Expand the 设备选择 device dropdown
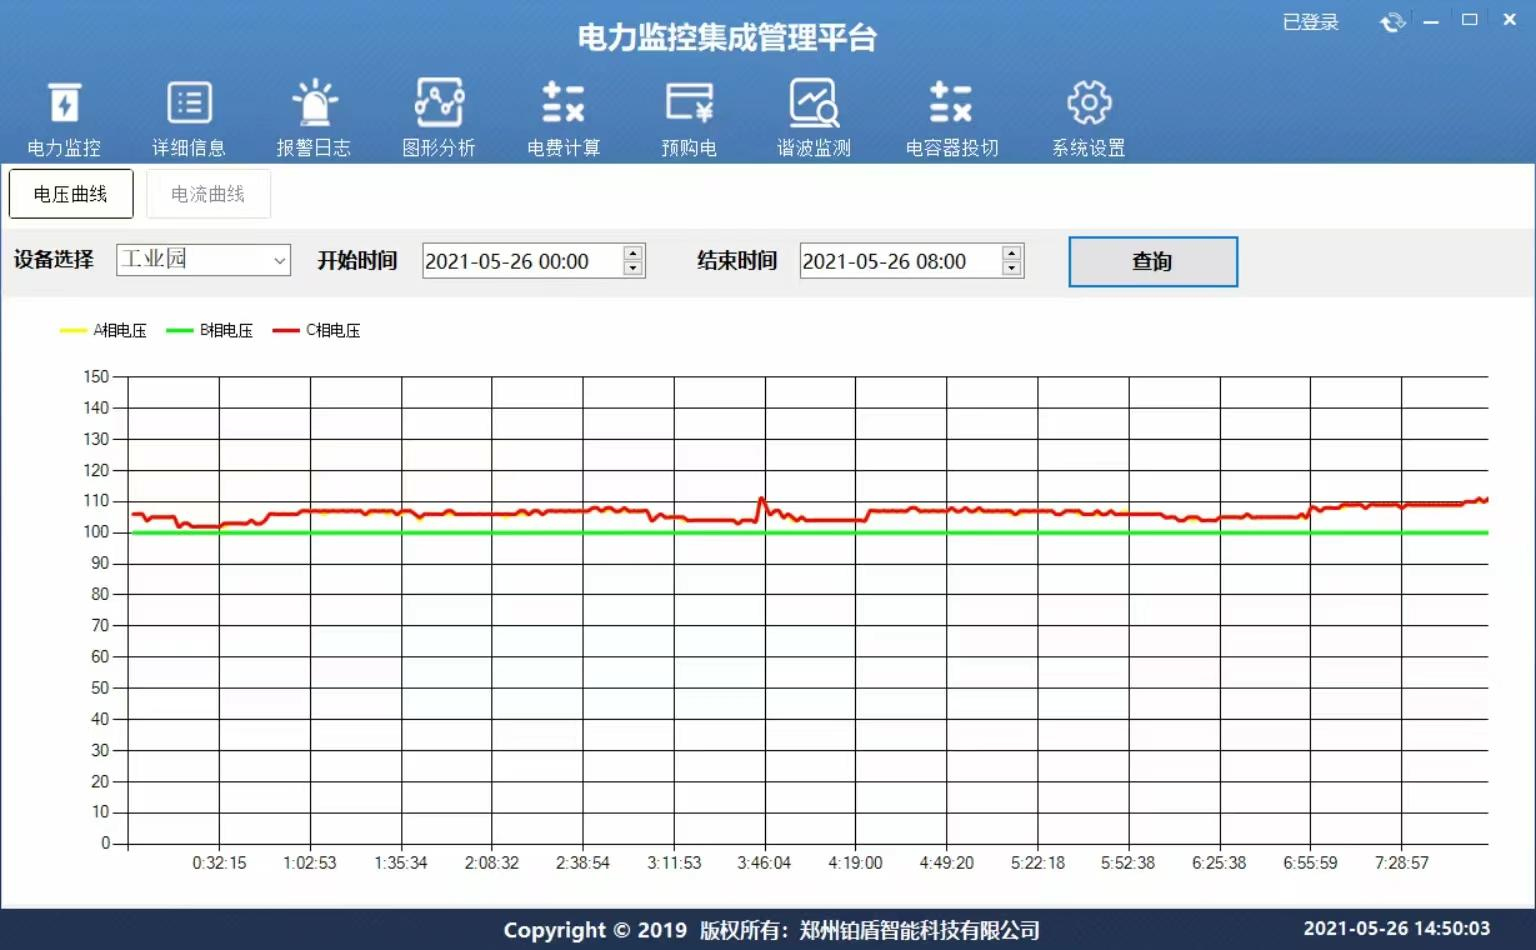 (279, 261)
